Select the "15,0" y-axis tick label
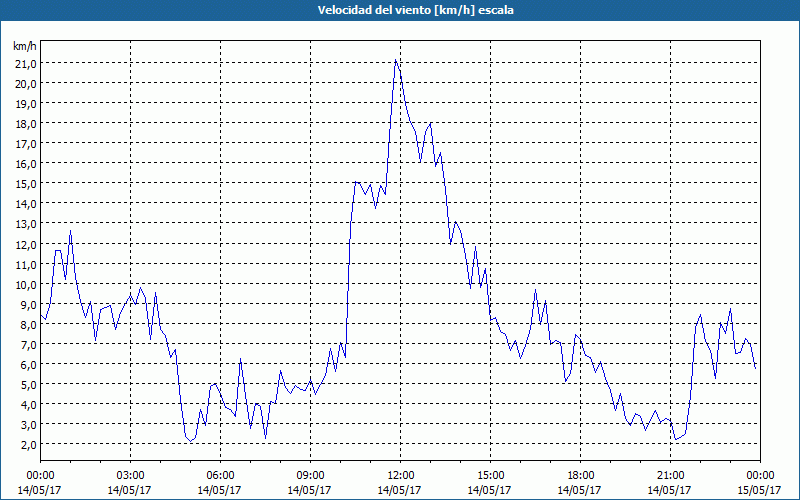Viewport: 800px width, 500px height. (27, 184)
